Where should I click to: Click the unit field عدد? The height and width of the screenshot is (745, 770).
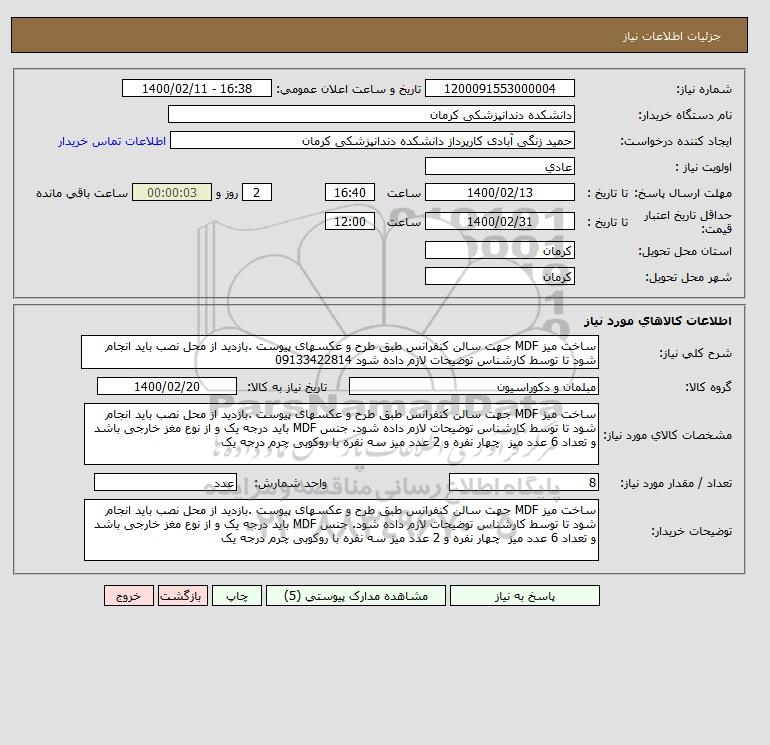point(165,482)
